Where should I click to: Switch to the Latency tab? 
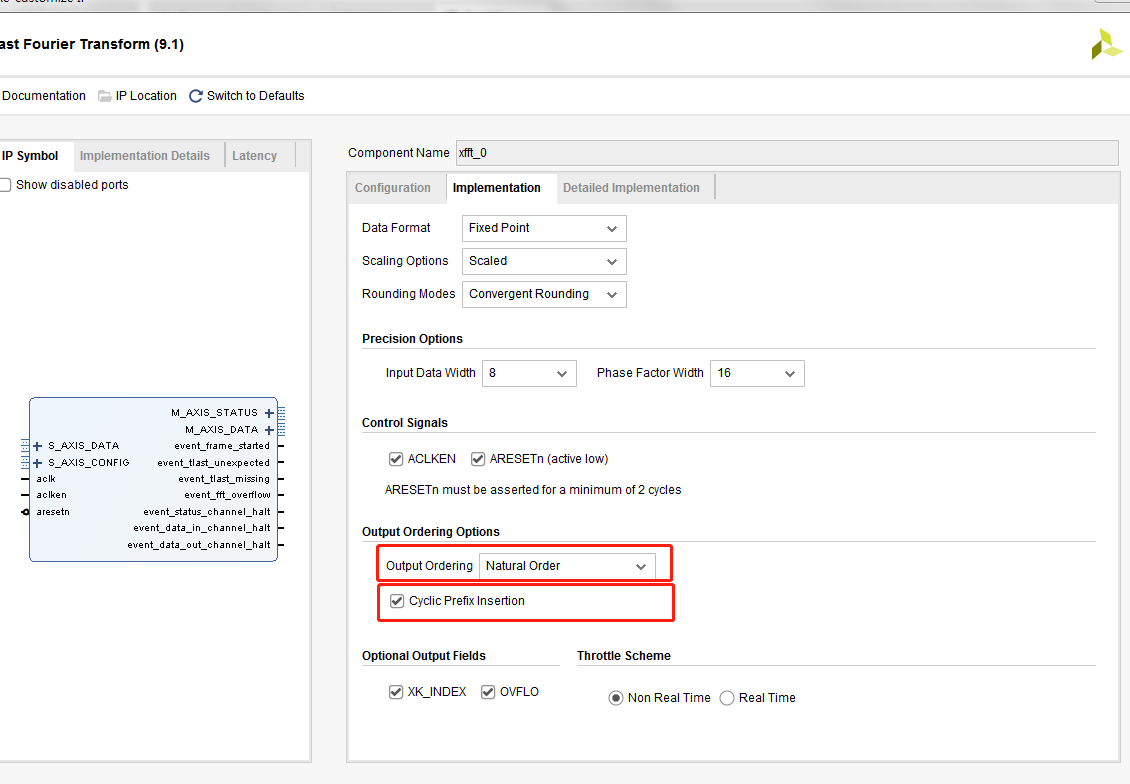coord(254,156)
